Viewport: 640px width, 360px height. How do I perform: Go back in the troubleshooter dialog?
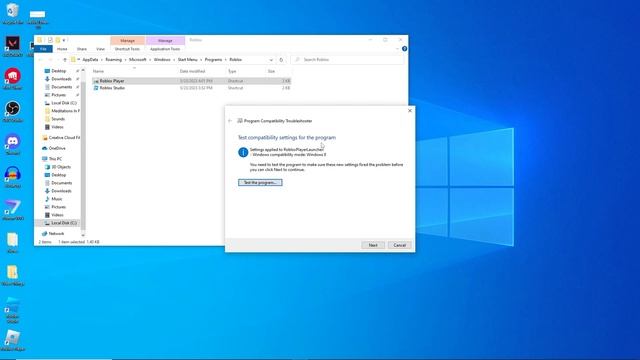(230, 121)
